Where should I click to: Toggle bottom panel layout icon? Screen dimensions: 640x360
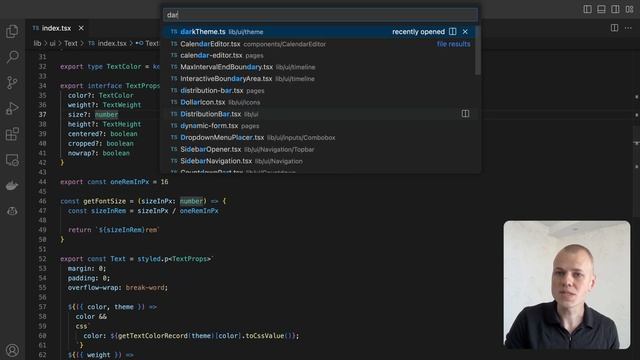(601, 9)
